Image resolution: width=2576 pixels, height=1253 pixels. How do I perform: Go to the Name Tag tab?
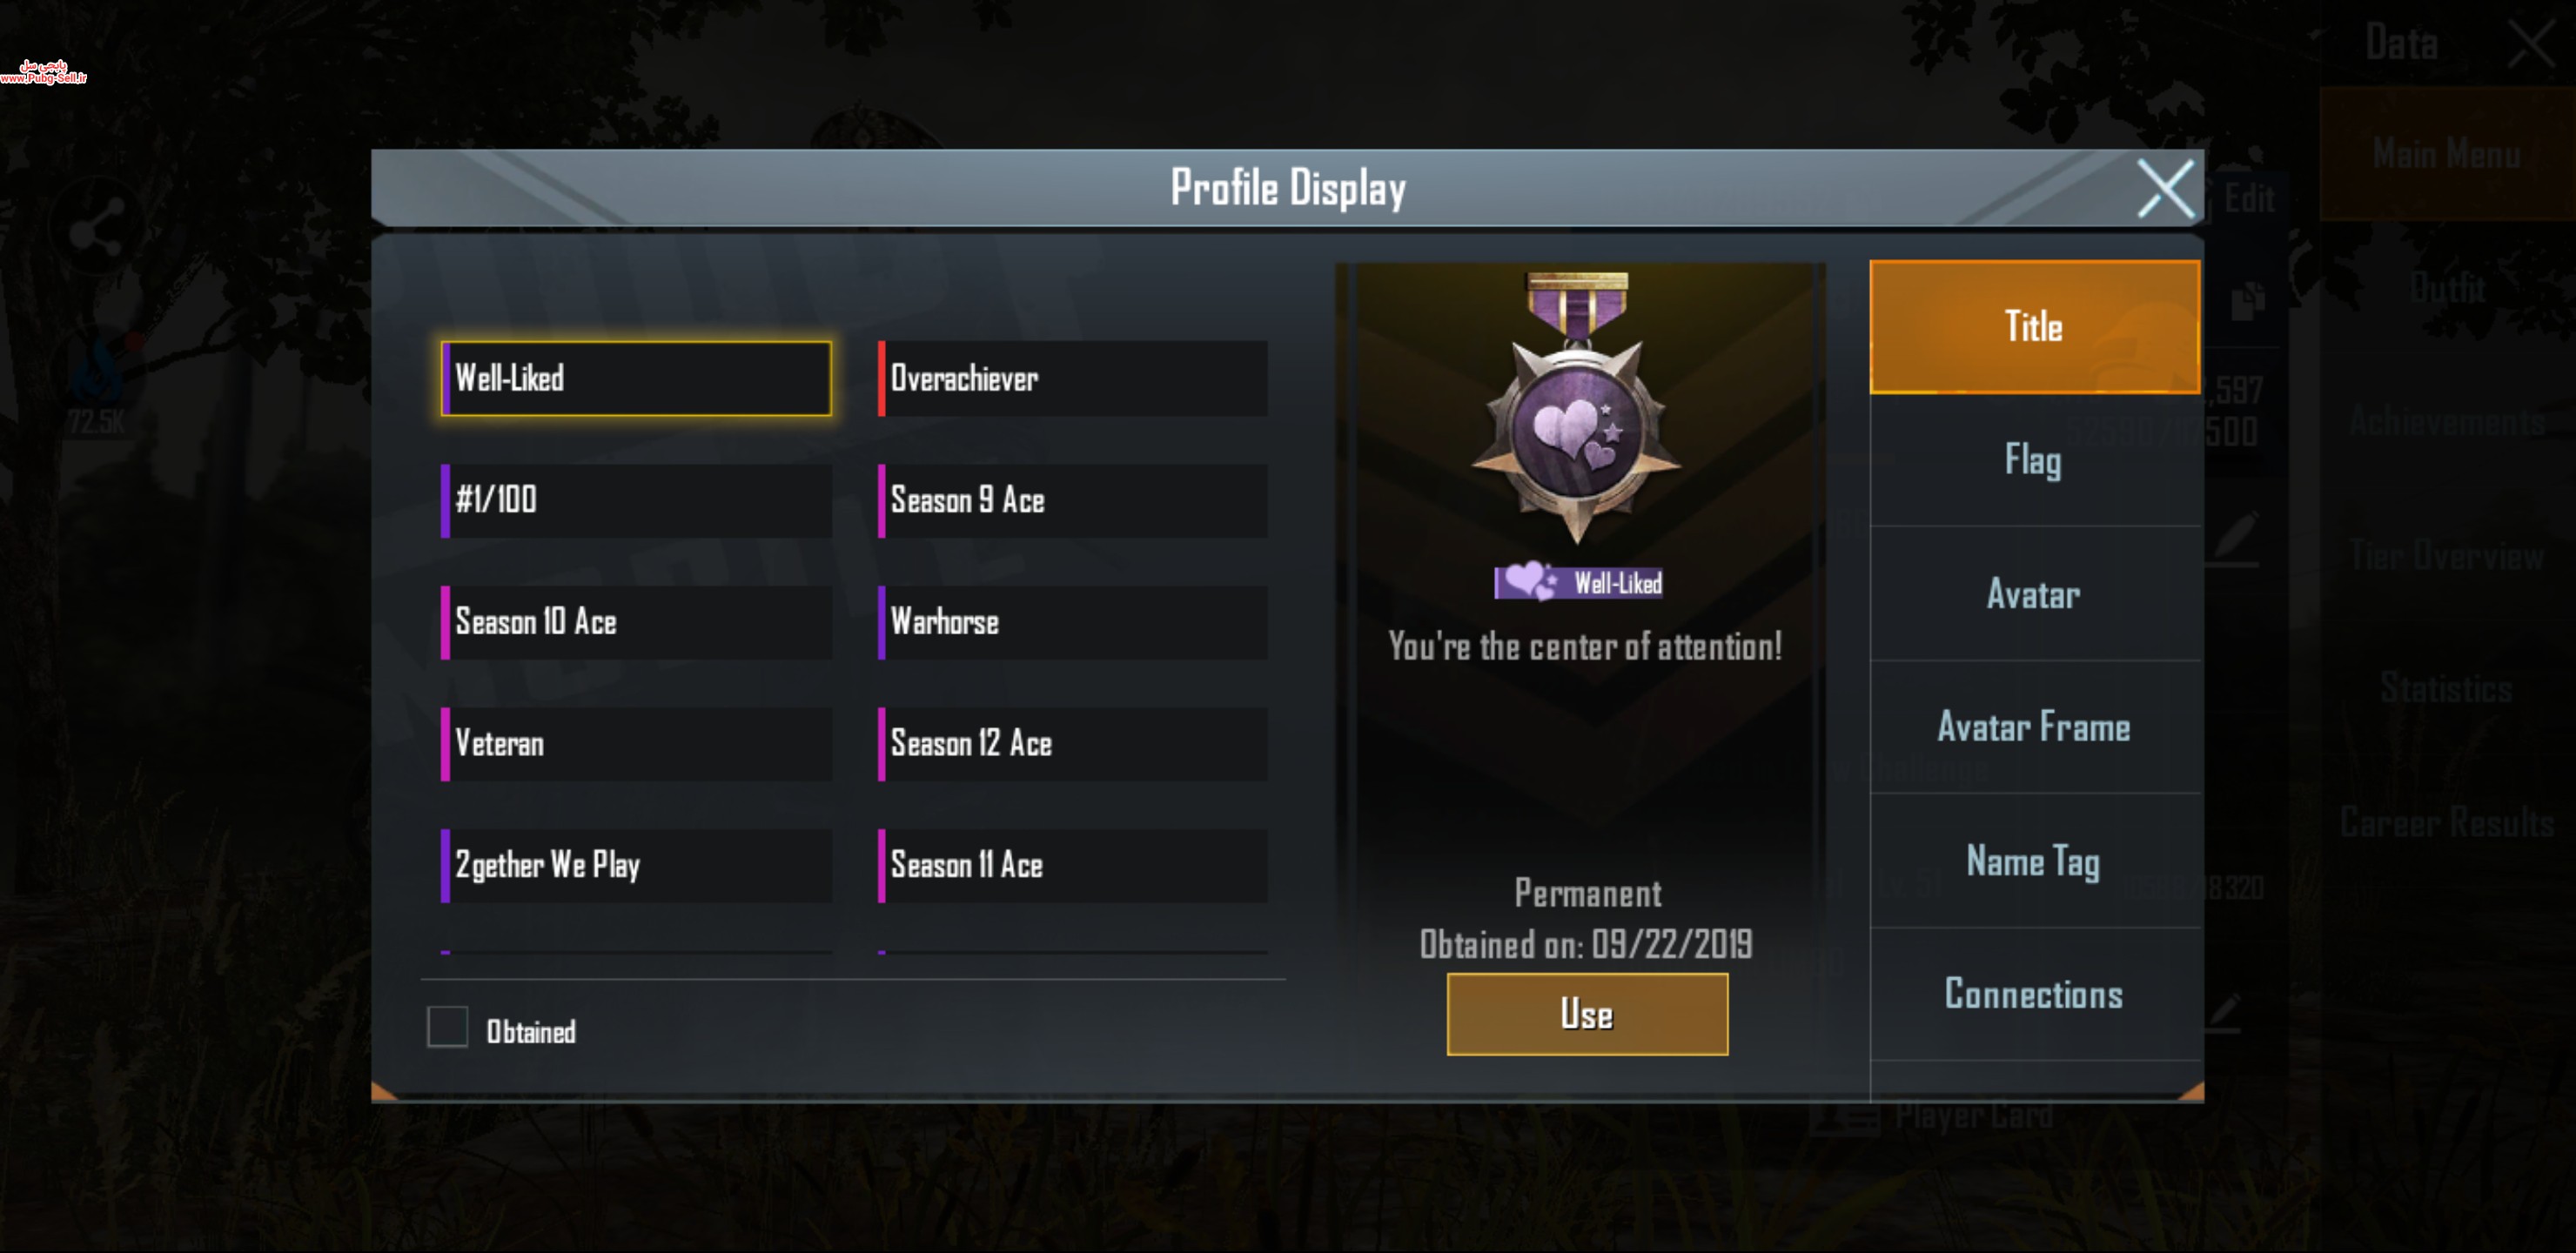tap(2035, 861)
